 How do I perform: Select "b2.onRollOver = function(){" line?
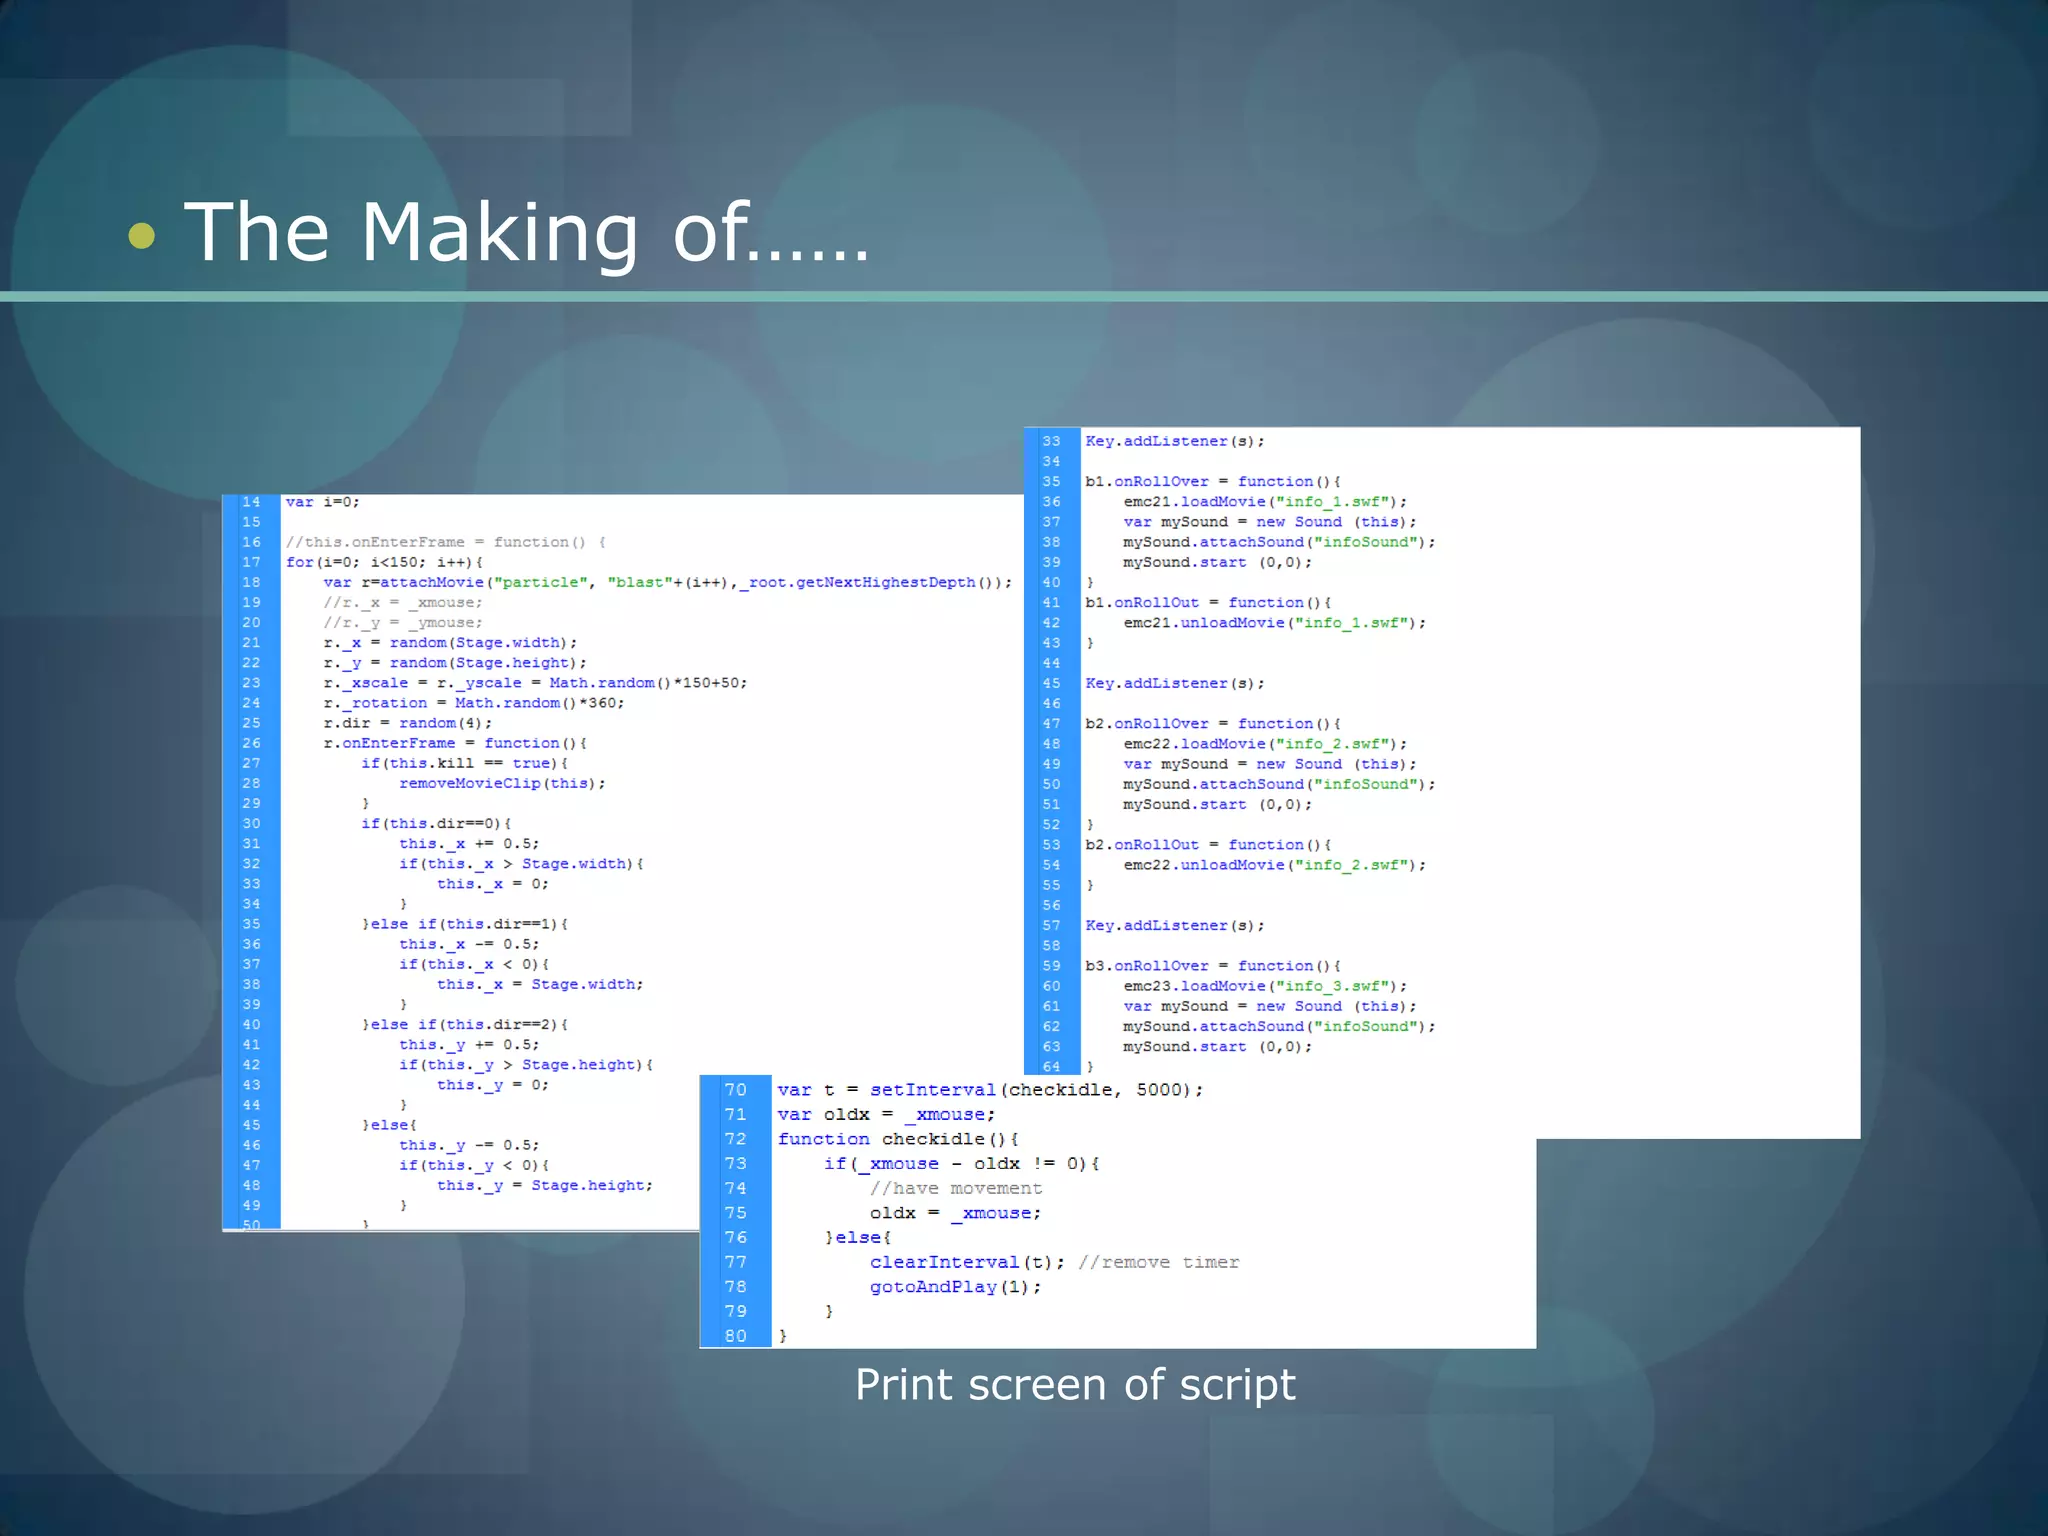pos(1213,723)
